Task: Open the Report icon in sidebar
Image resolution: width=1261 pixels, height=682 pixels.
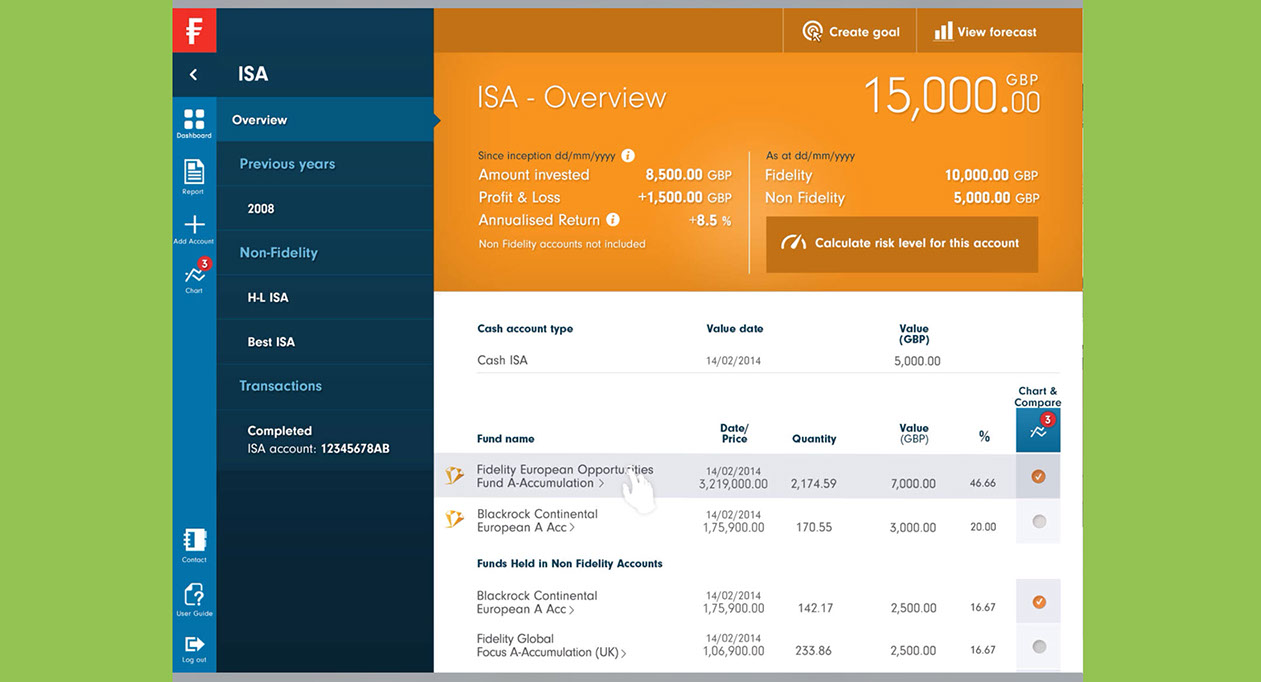Action: (194, 174)
